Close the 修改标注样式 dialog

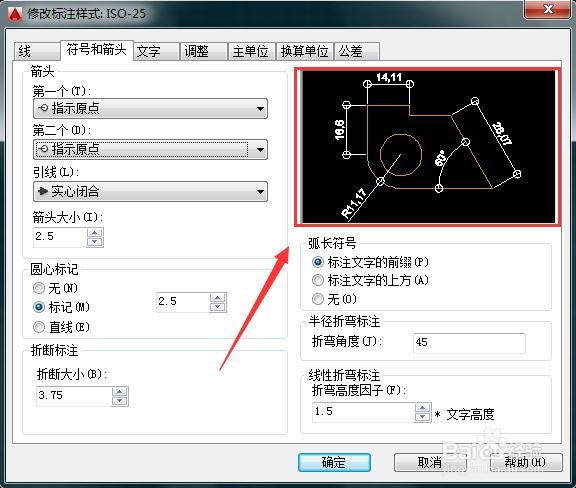tap(548, 9)
